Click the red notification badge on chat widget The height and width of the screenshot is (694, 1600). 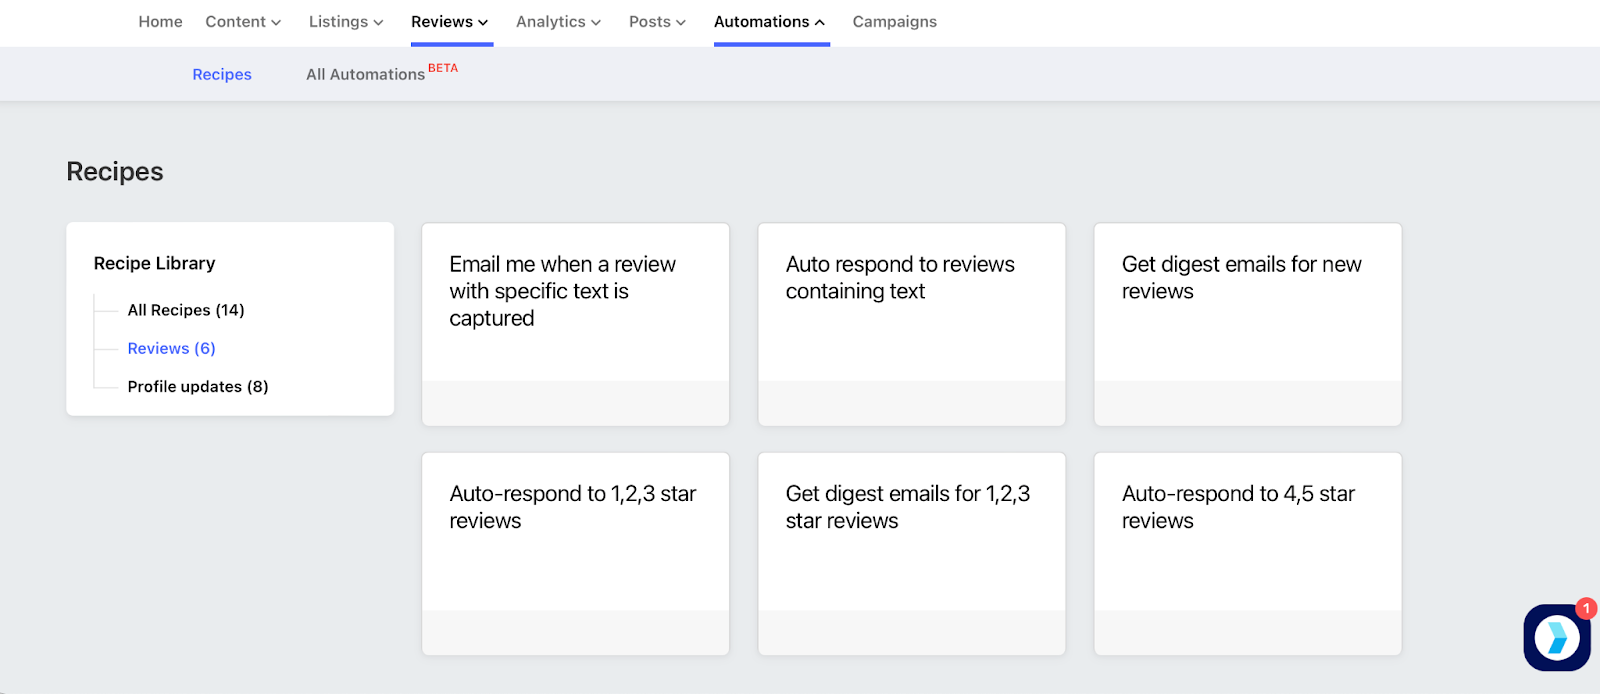tap(1586, 608)
